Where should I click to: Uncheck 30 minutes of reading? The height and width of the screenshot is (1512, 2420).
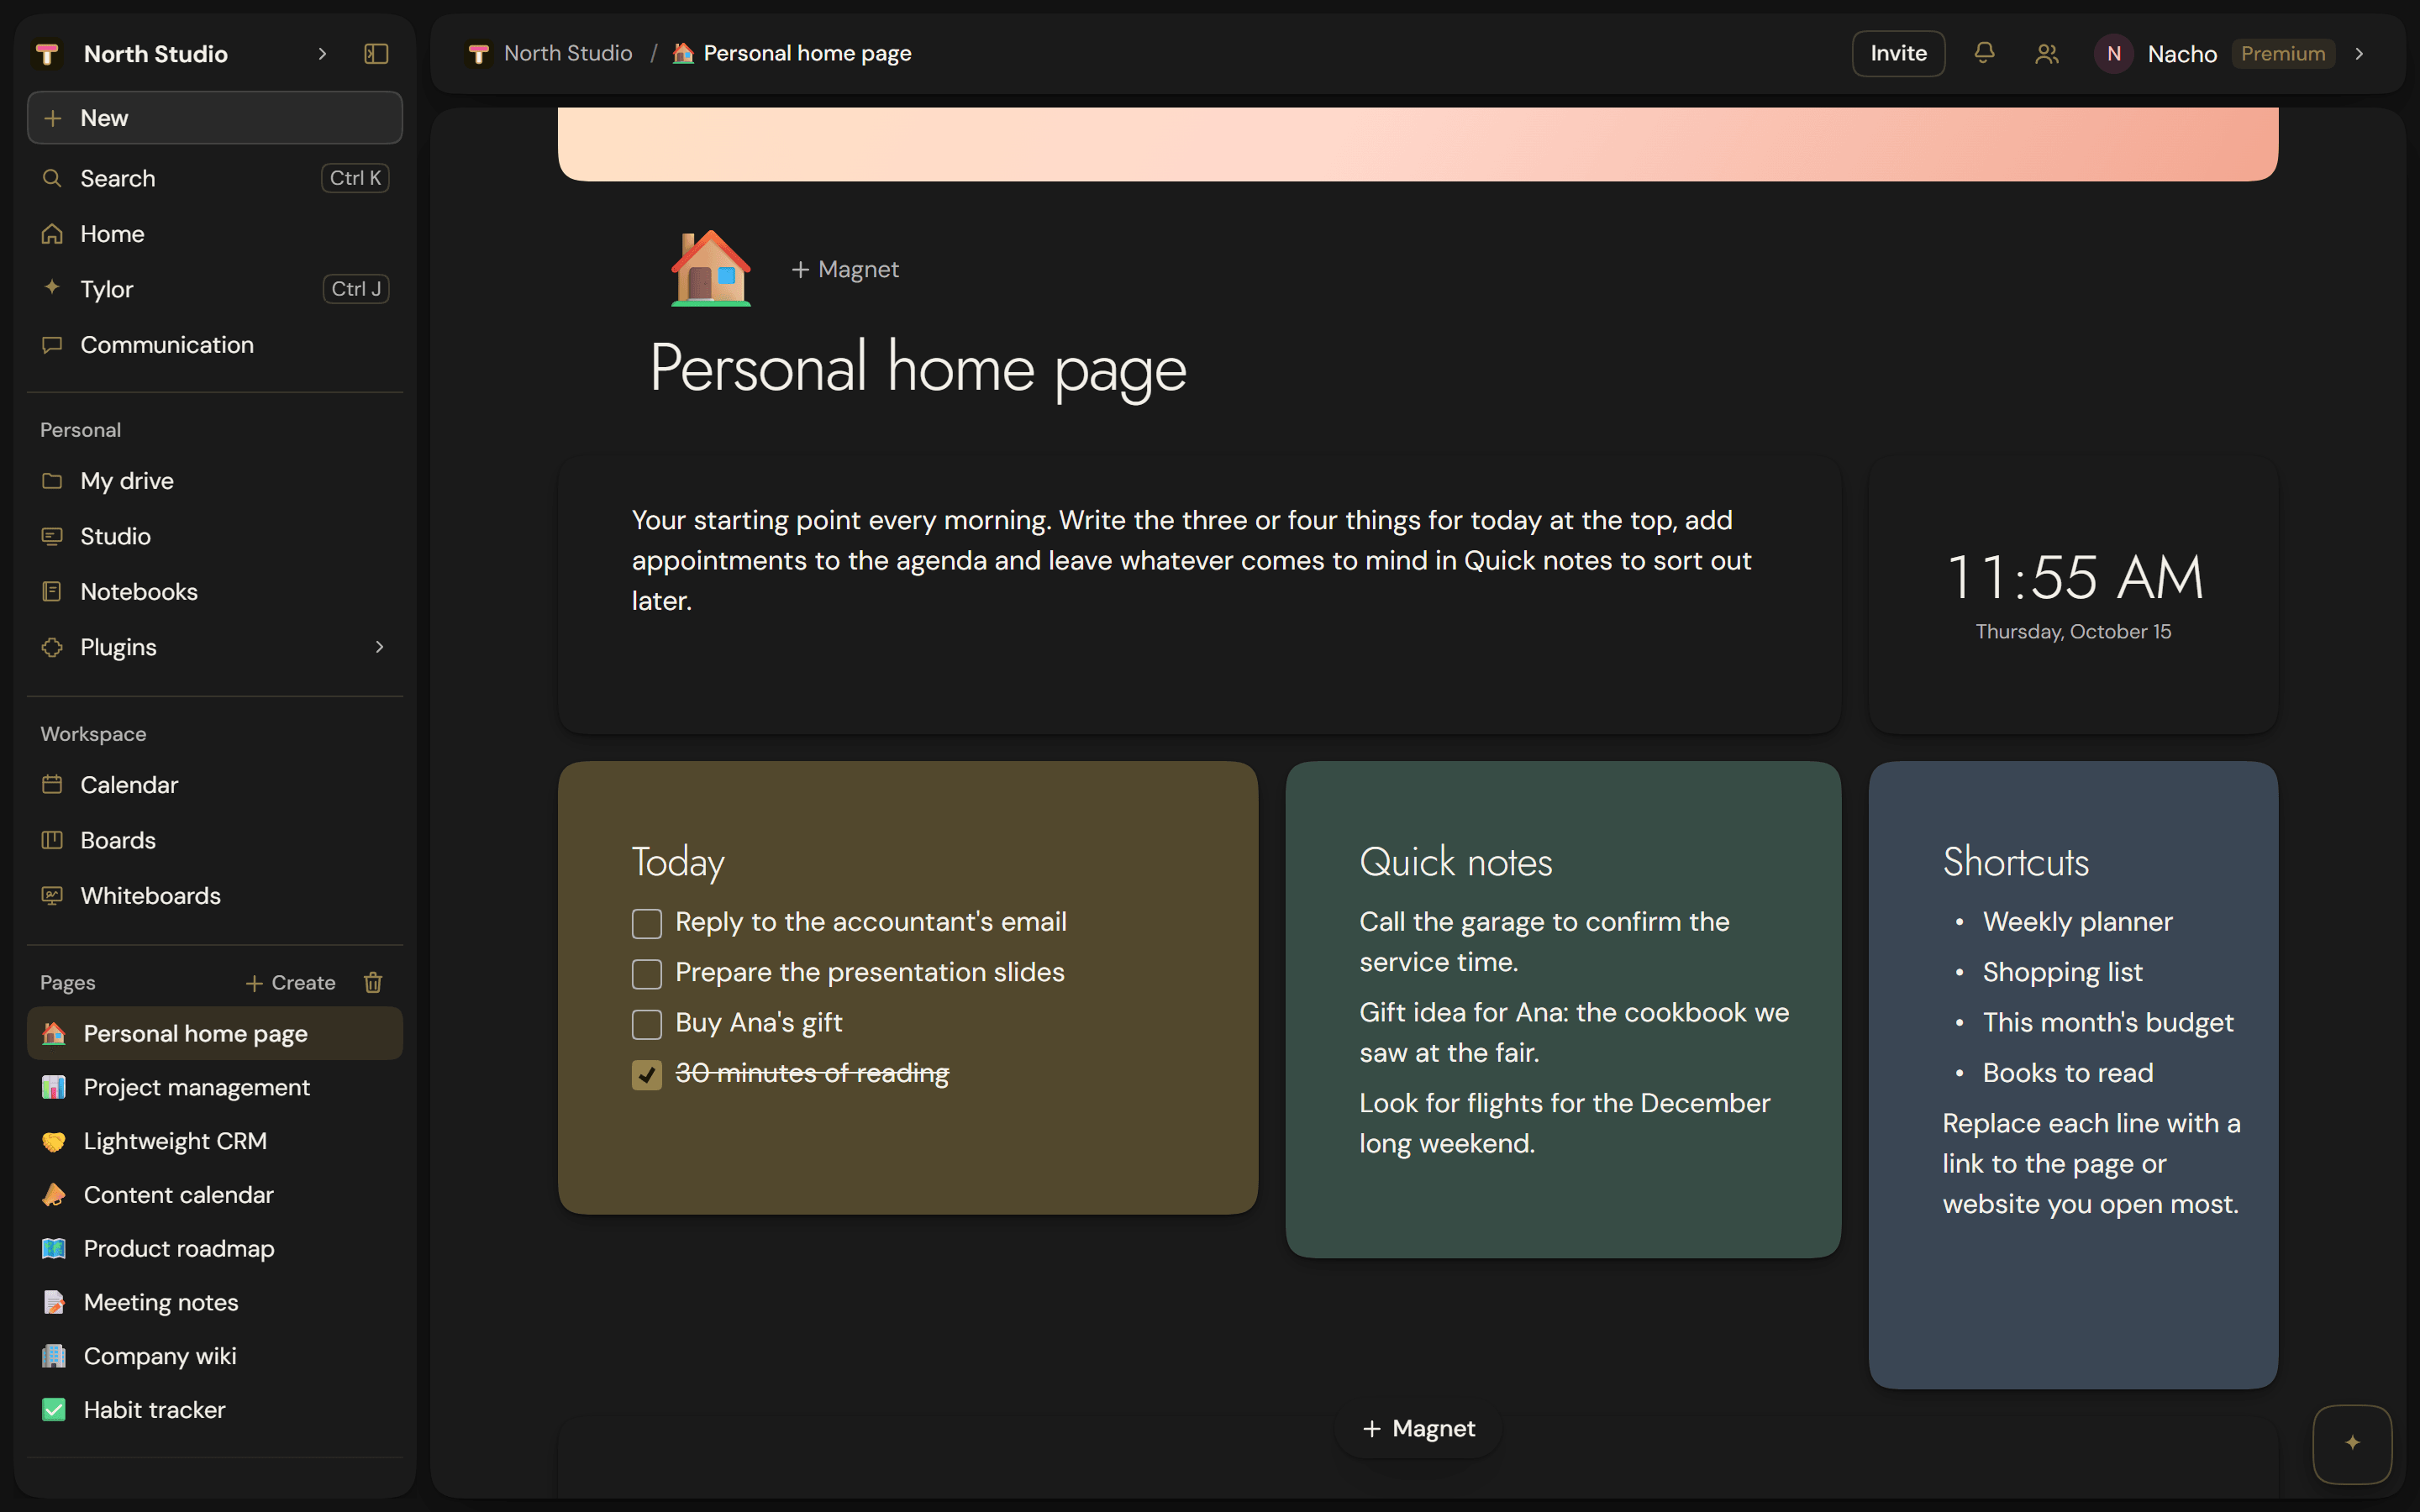coord(647,1075)
